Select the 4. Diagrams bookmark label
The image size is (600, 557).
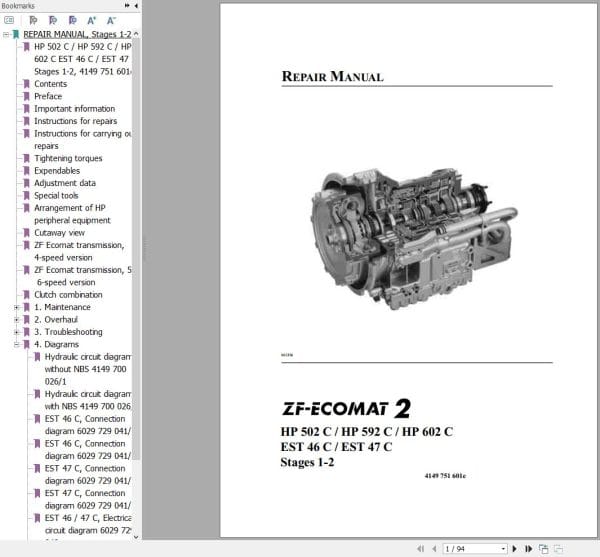[56, 344]
